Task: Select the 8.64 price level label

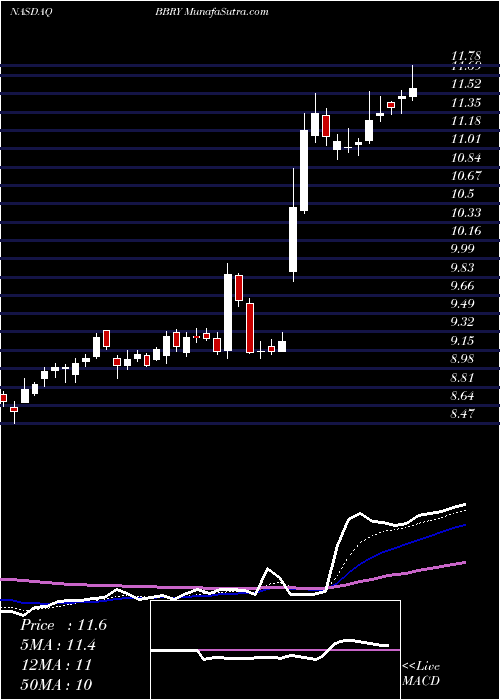Action: (x=463, y=396)
